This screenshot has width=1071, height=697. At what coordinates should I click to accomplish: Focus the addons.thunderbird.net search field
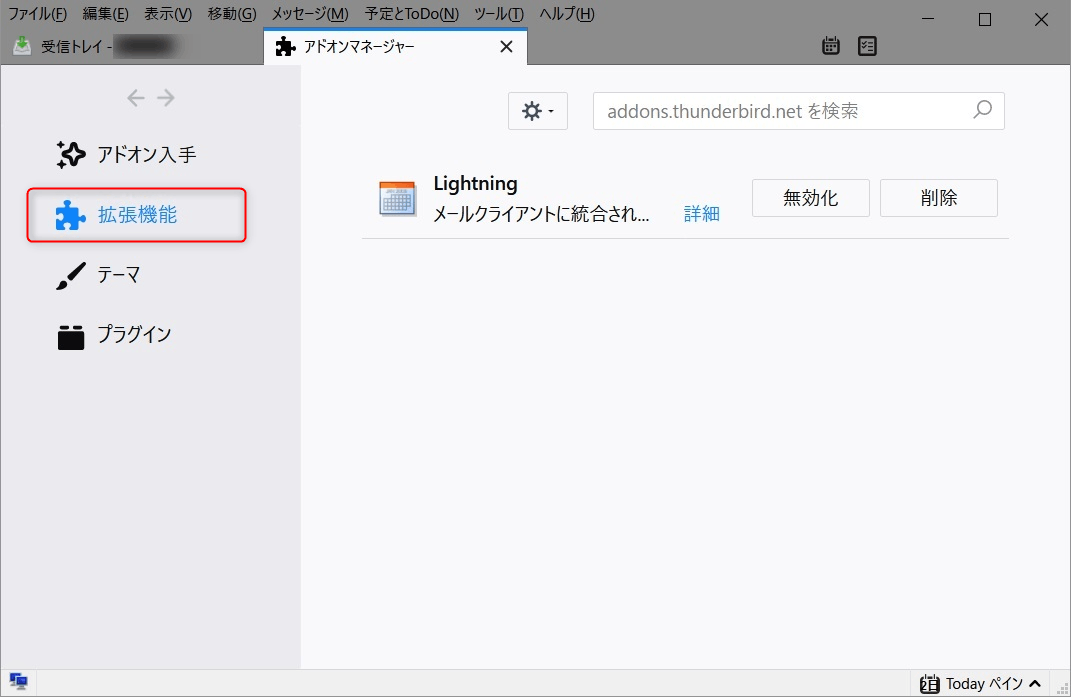point(798,111)
